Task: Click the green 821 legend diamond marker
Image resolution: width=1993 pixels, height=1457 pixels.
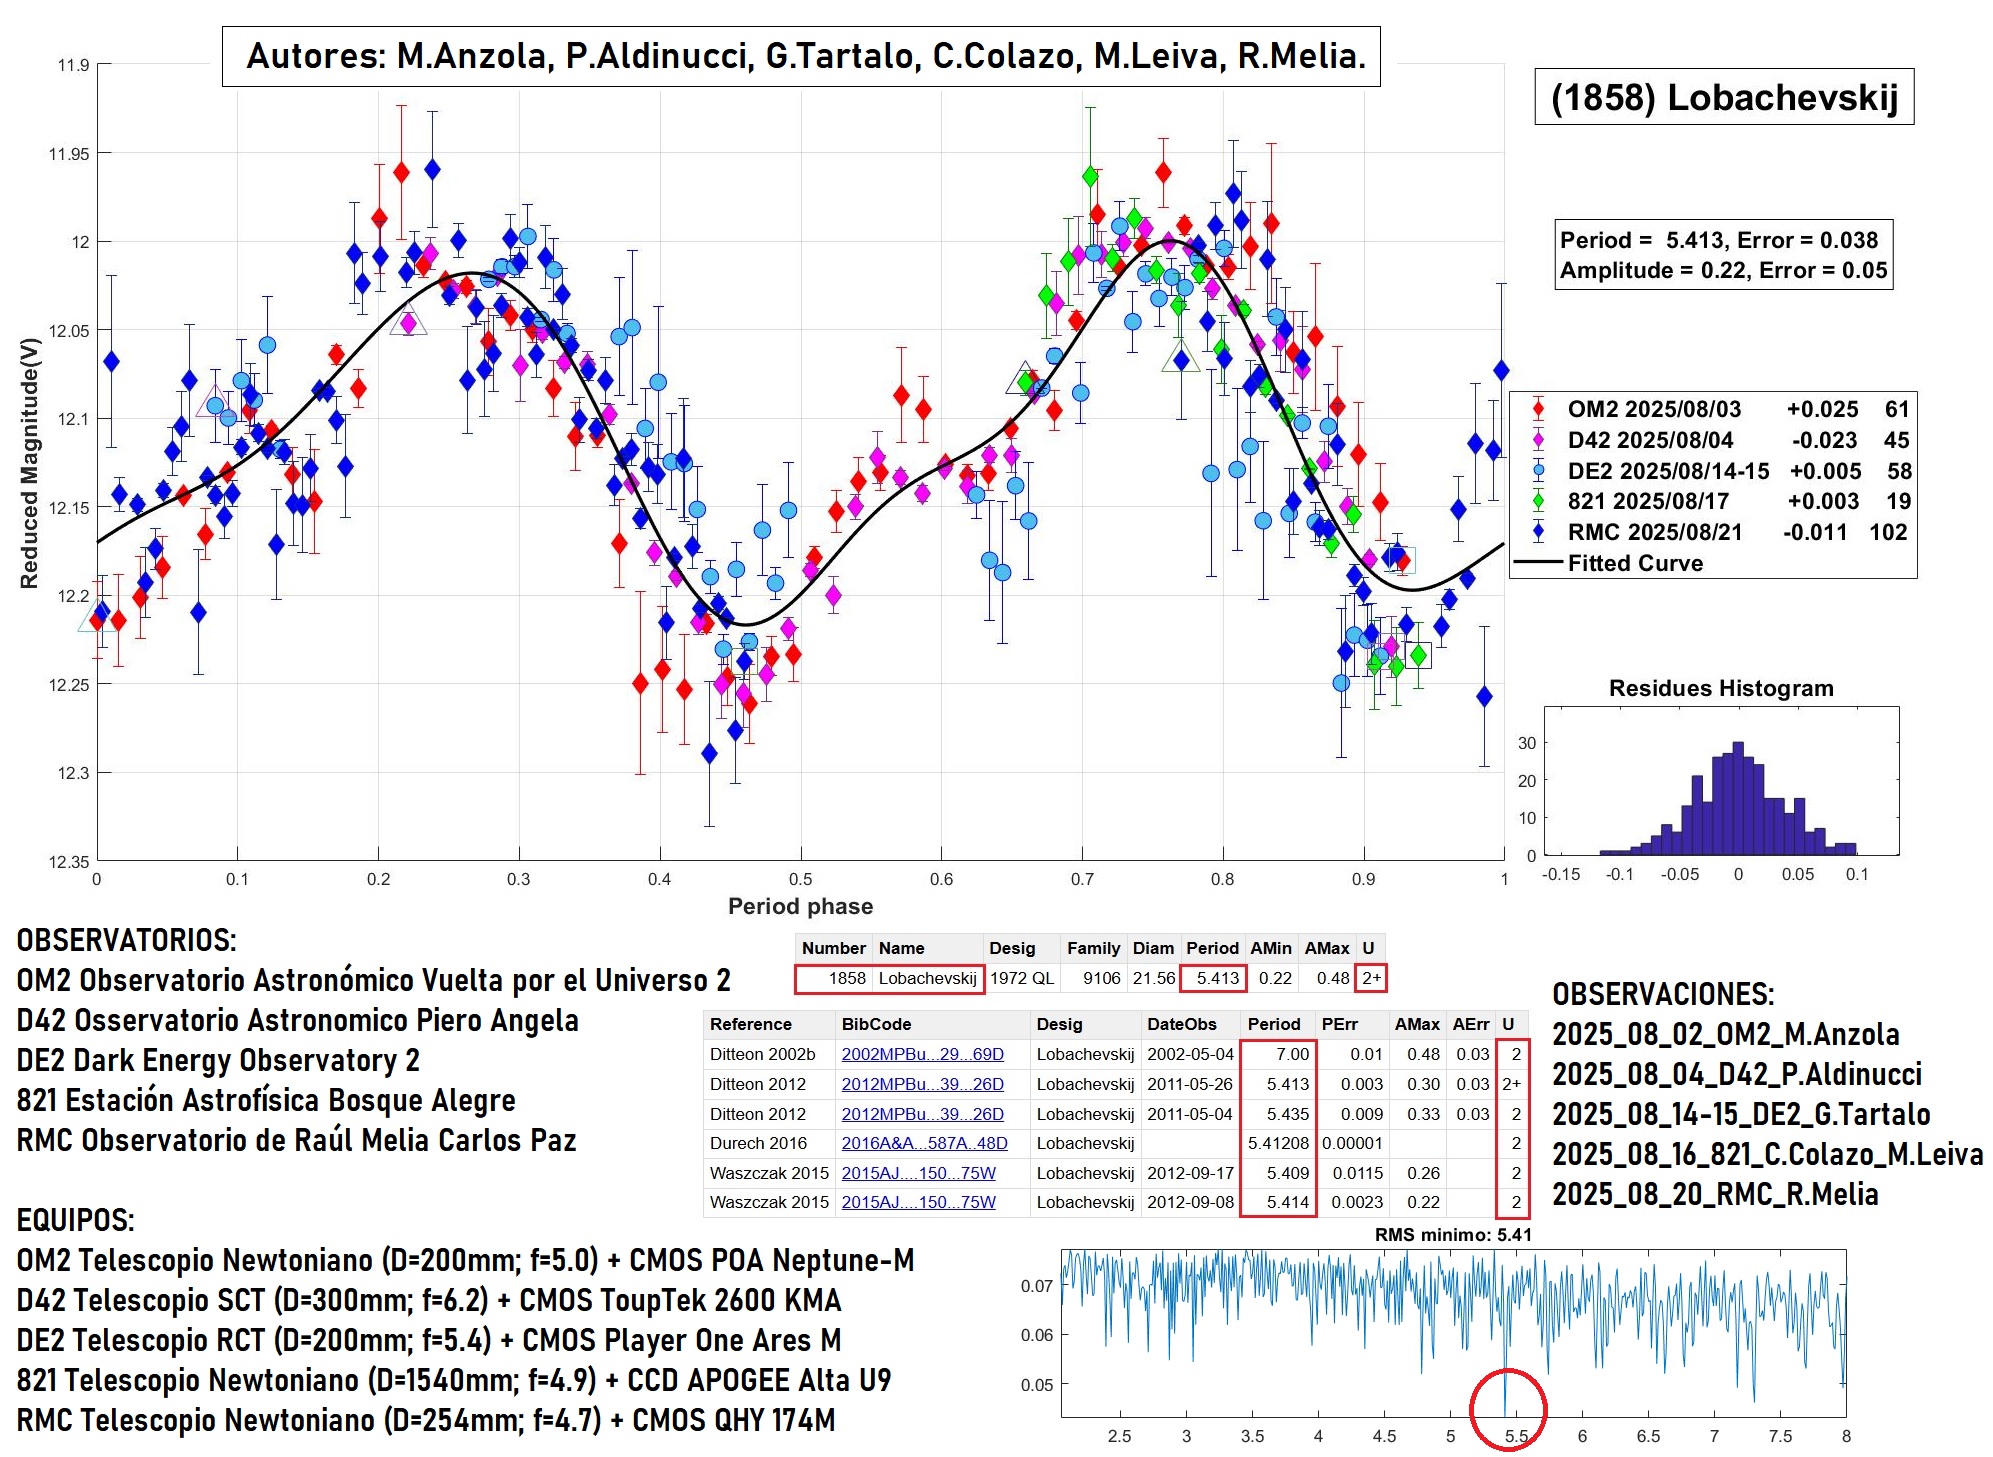Action: coord(1538,501)
